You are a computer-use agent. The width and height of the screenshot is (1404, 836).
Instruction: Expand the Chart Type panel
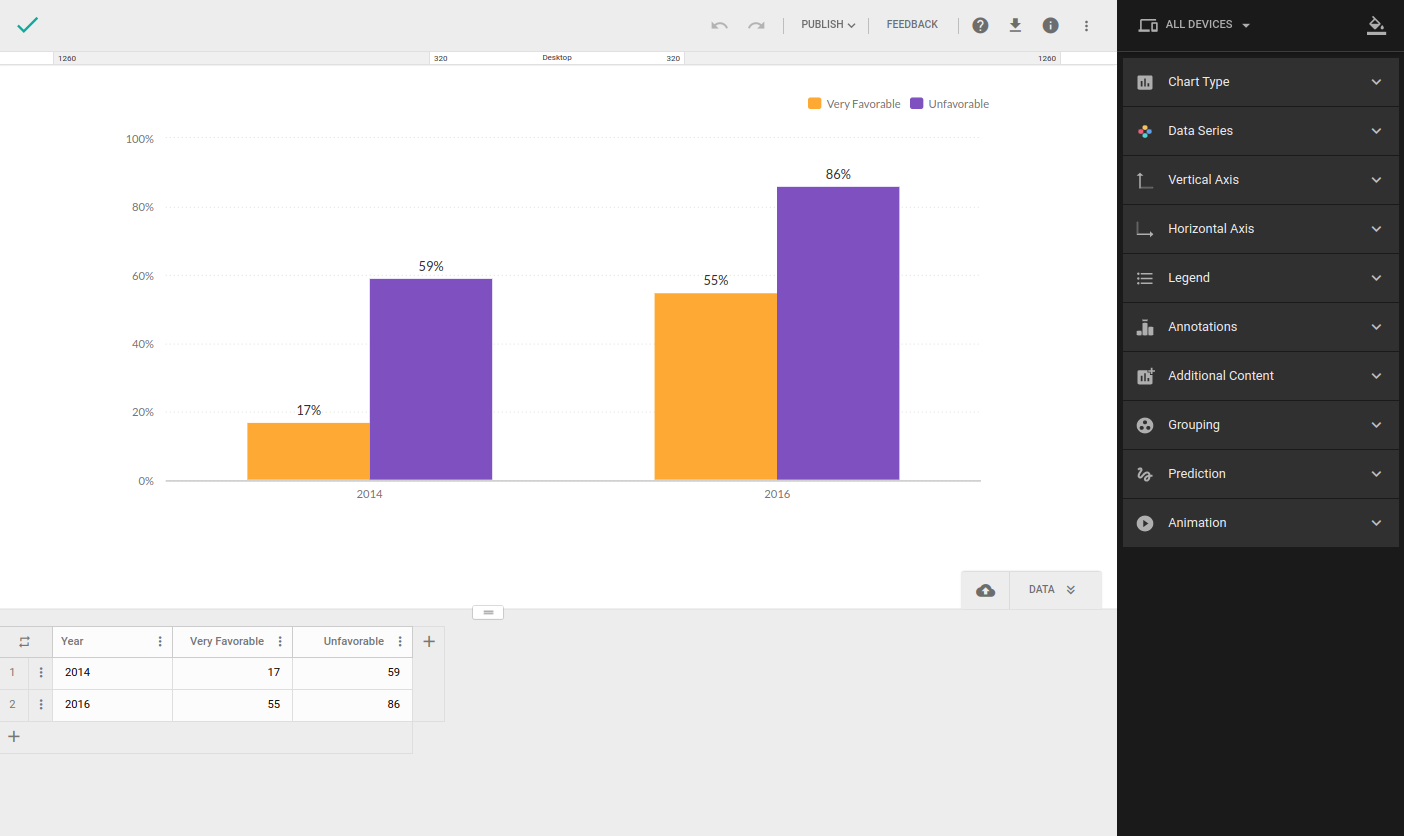click(x=1260, y=82)
